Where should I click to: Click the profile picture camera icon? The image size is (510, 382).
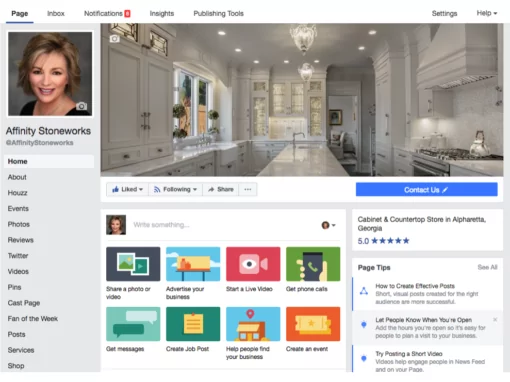pos(81,106)
